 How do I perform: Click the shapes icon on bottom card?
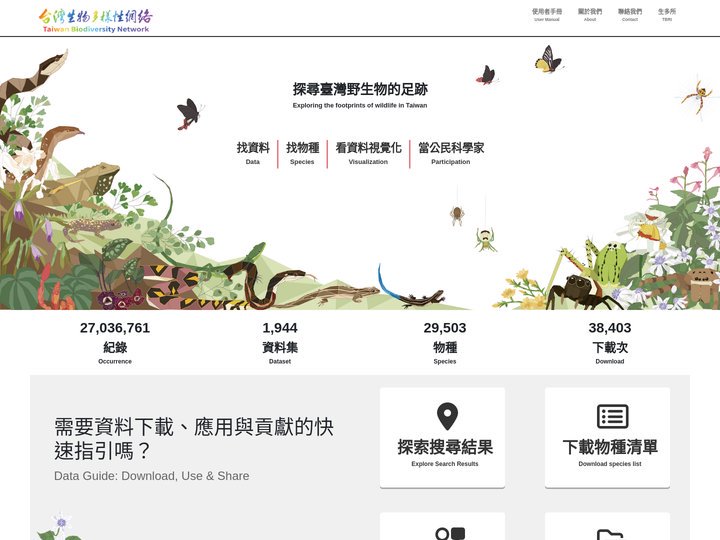point(450,534)
